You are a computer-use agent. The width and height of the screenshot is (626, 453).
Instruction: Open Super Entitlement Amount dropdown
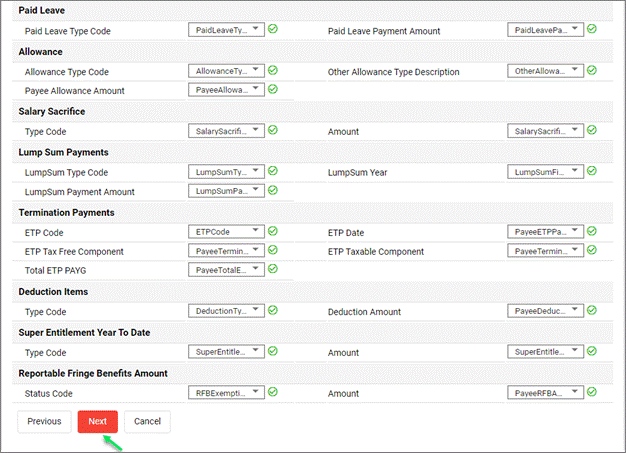click(546, 352)
